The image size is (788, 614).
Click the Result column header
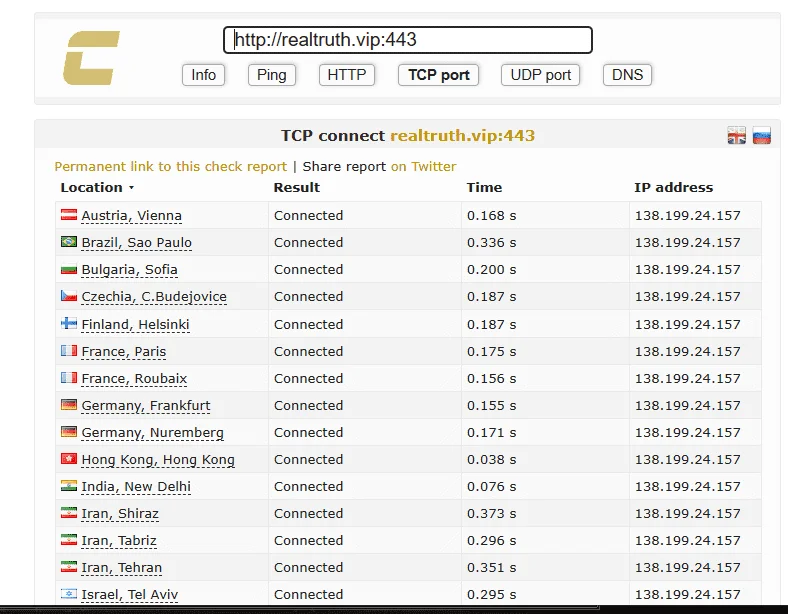[x=297, y=187]
